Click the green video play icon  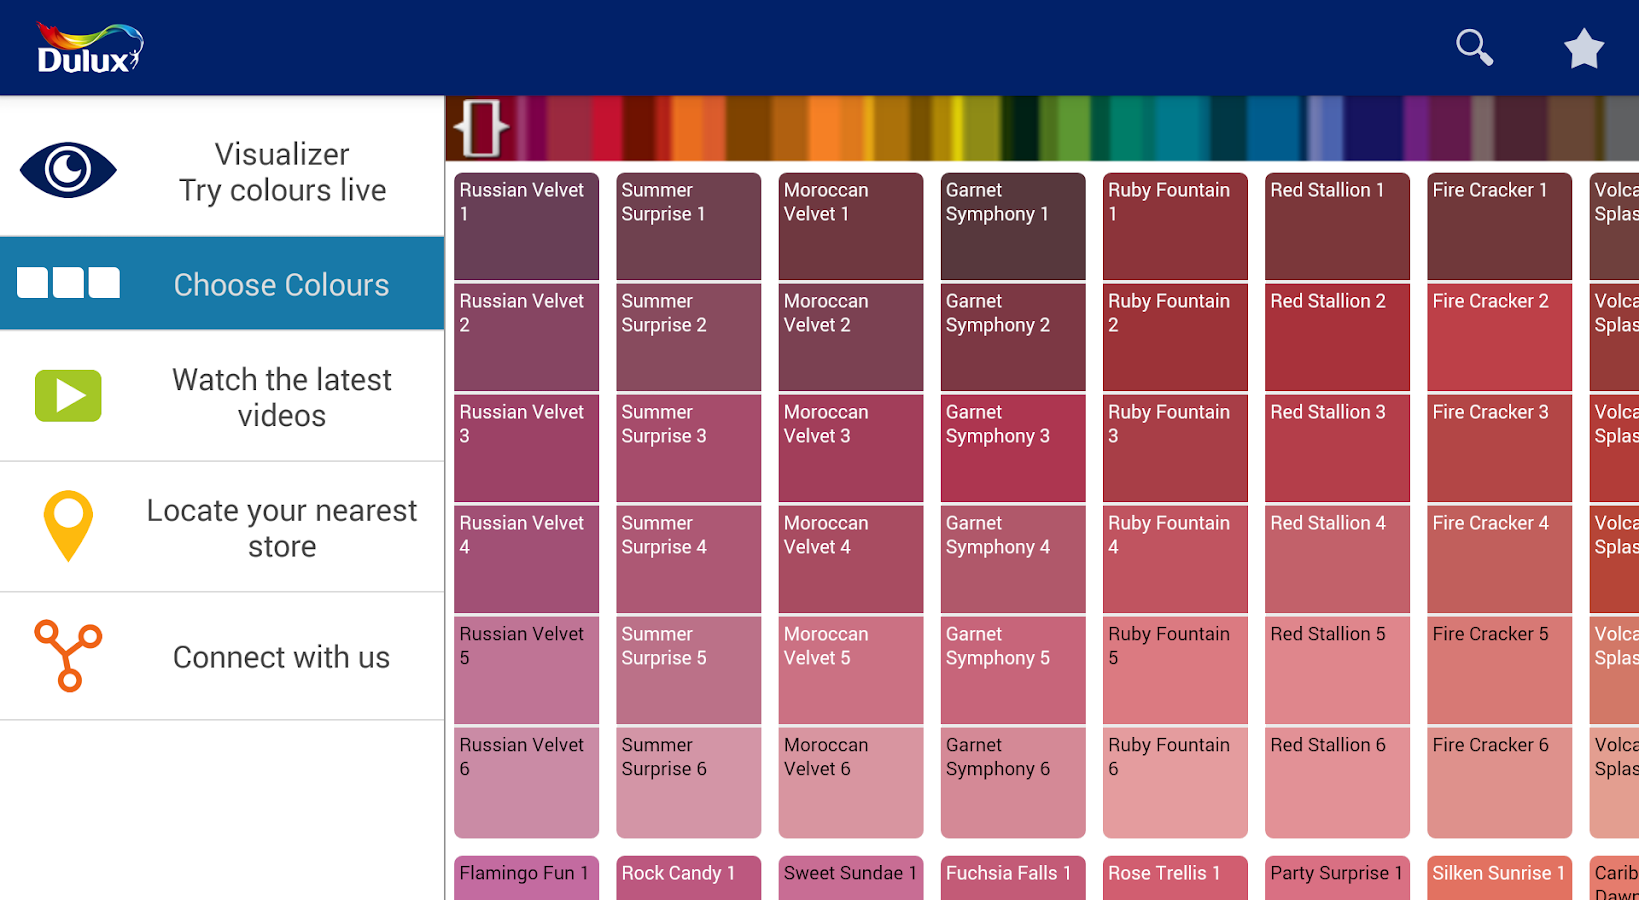[x=68, y=396]
